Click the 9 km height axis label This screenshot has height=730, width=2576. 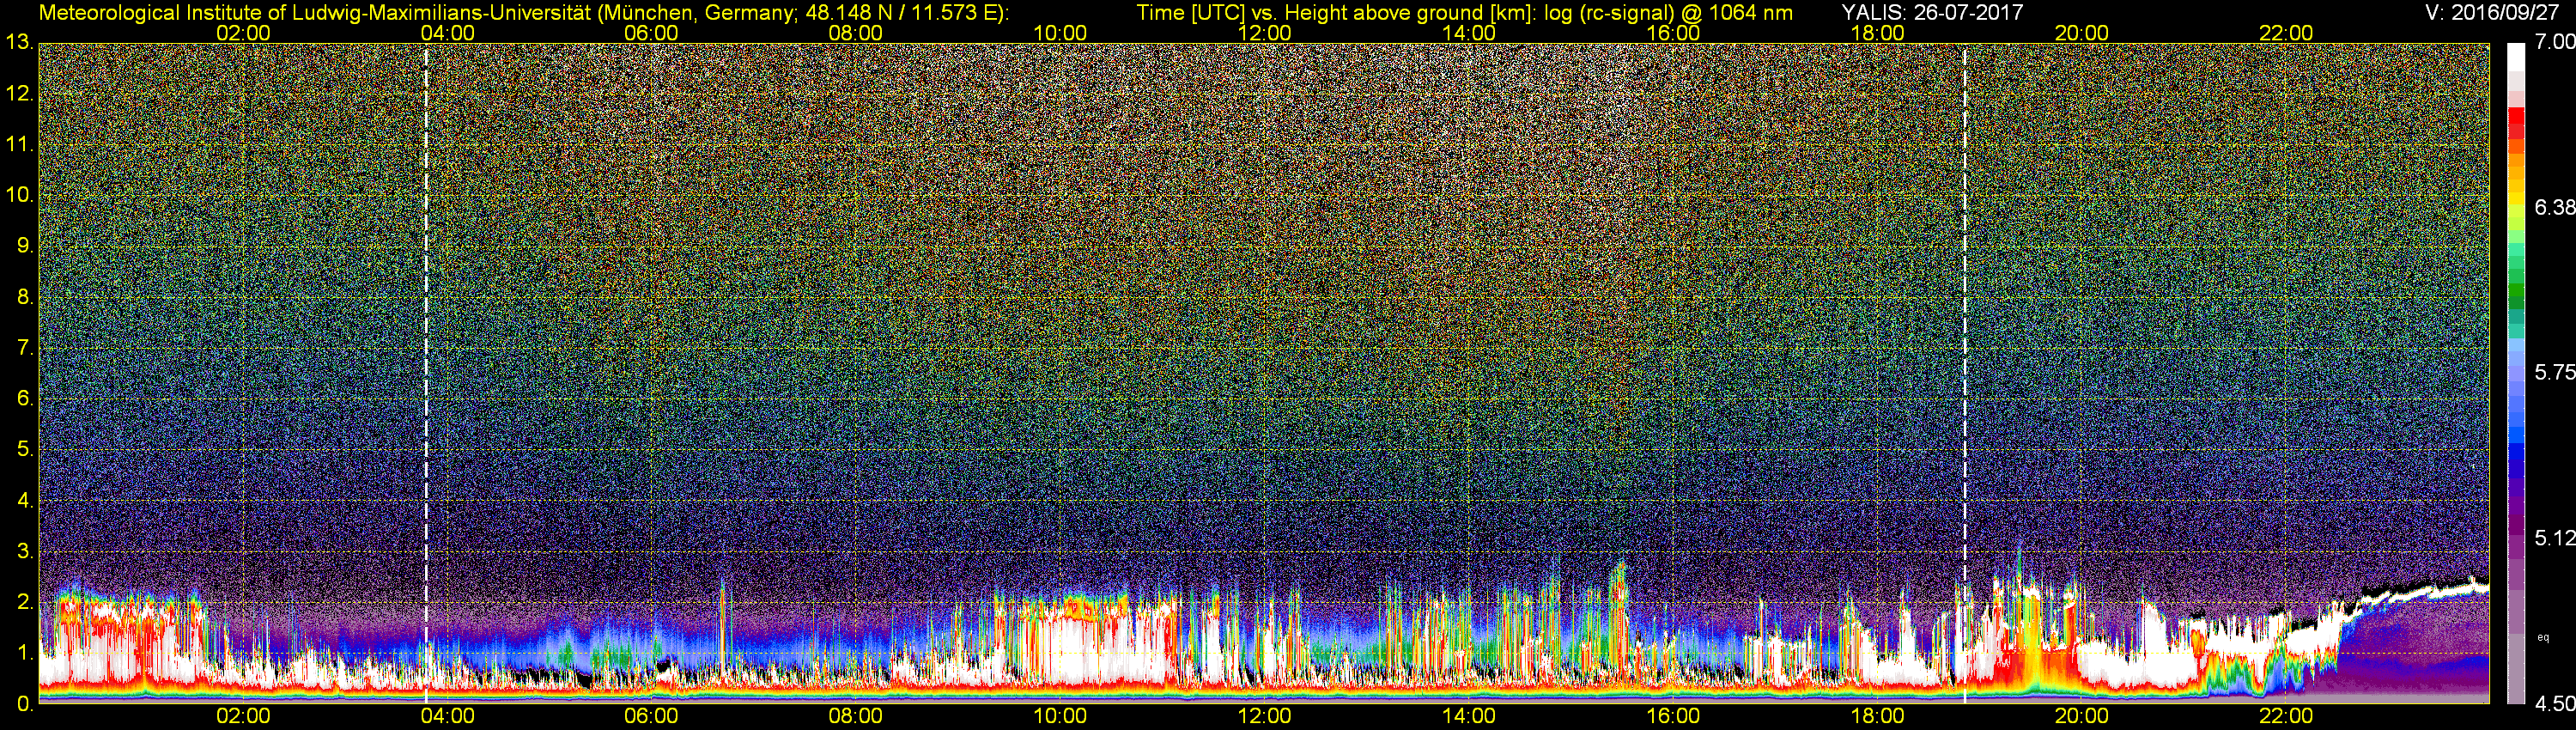click(x=24, y=246)
